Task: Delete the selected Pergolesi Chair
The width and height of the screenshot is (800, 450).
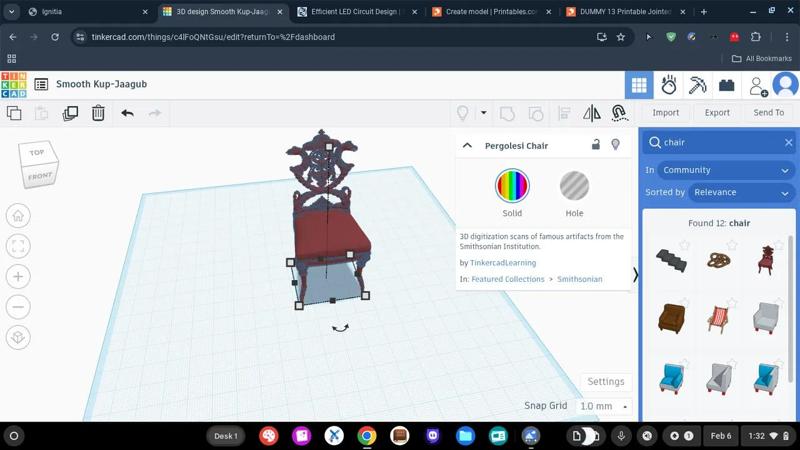Action: [x=98, y=113]
